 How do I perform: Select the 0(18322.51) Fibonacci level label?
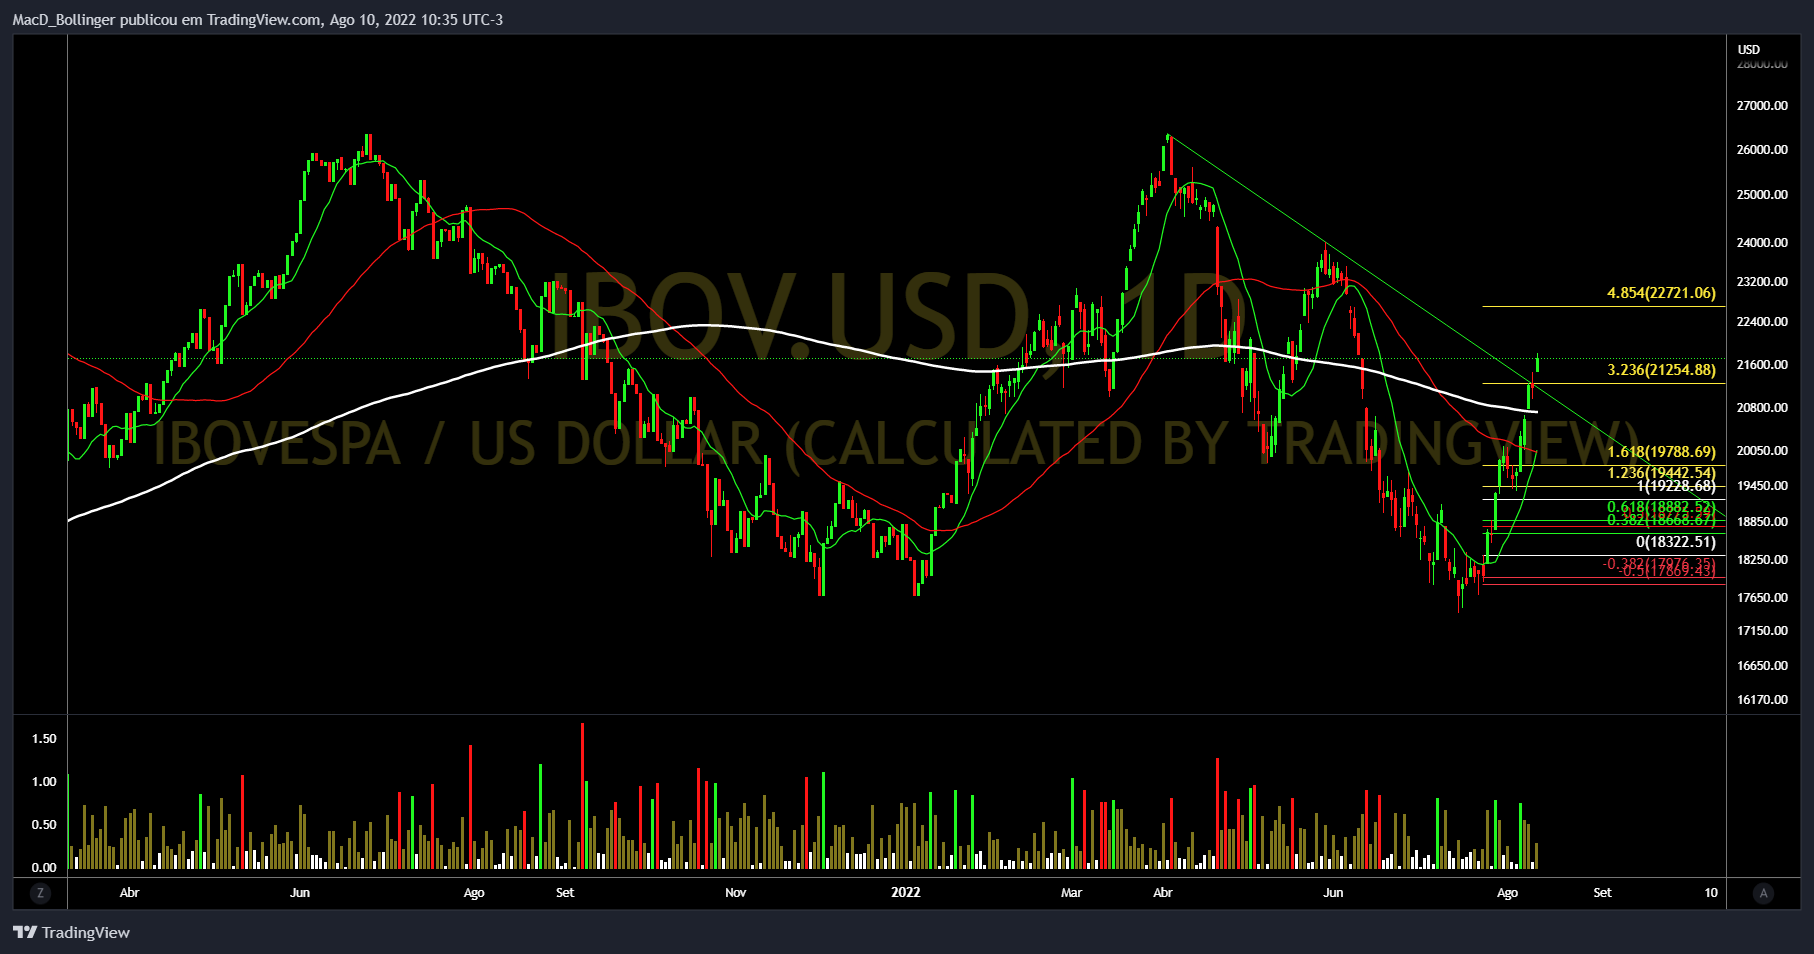pos(1676,542)
